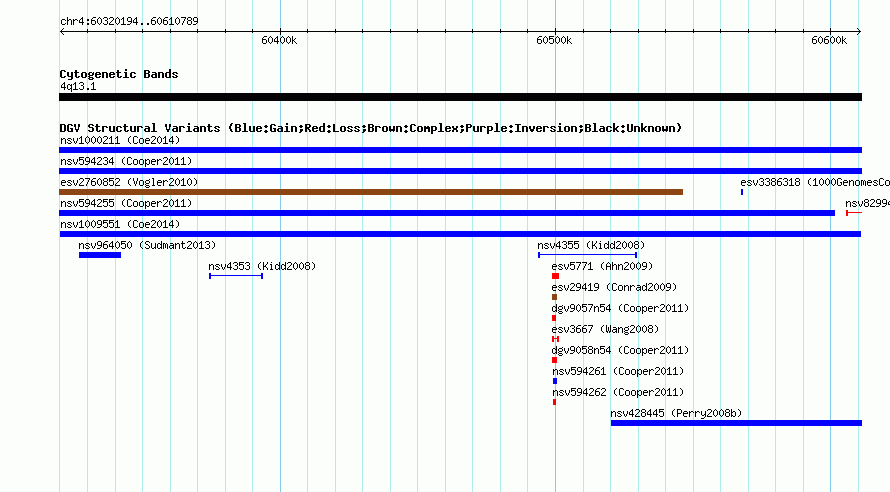Click the black 4q13.1 cytogenetic band bar
Image resolution: width=890 pixels, height=492 pixels.
pos(460,97)
